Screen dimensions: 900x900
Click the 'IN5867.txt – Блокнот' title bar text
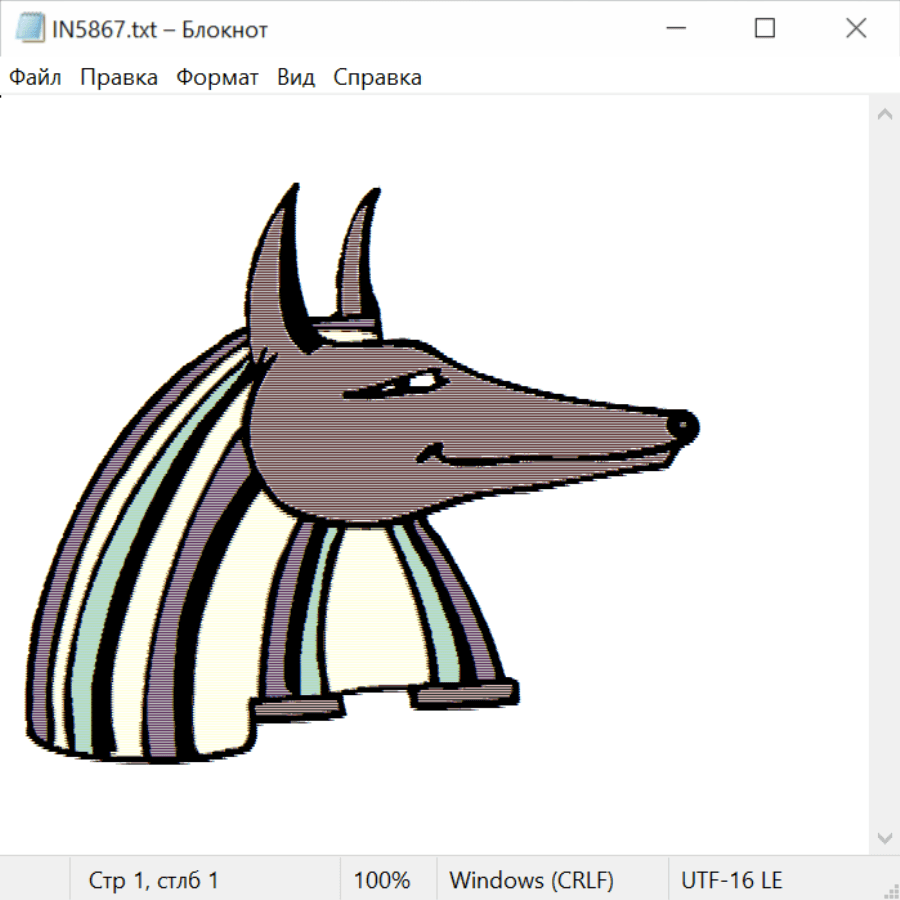[160, 30]
